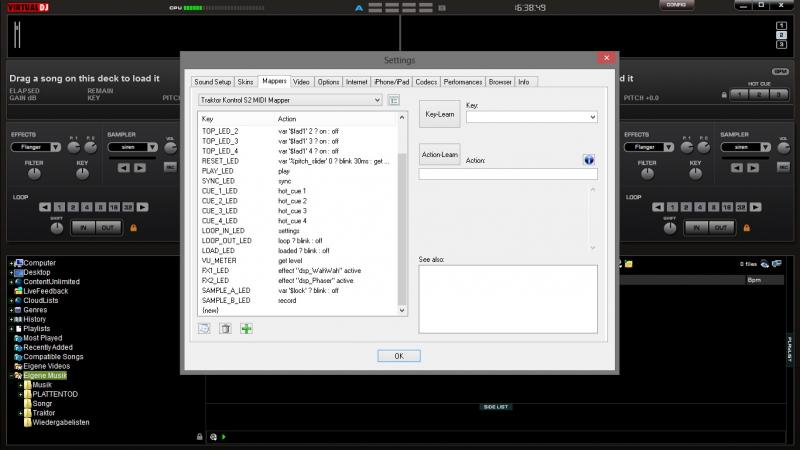Toggle right deck hot cue 2

(x=759, y=94)
